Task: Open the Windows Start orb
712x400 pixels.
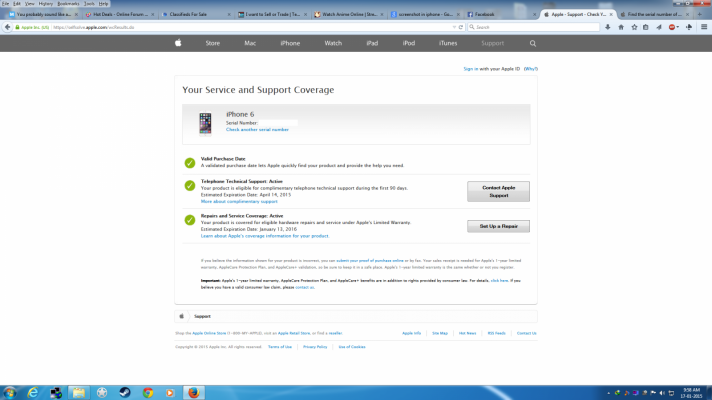Action: 10,393
